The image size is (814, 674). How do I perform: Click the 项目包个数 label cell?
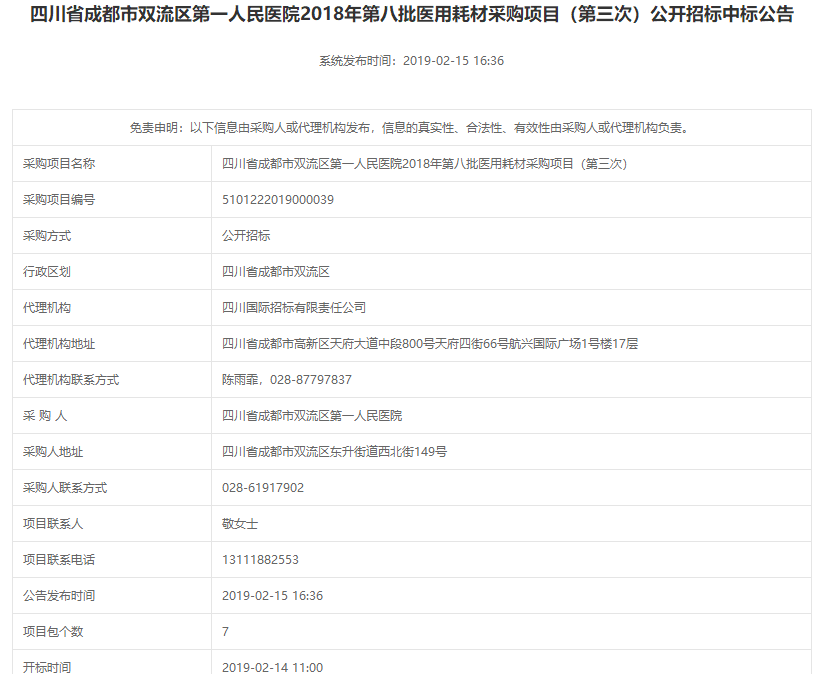[x=53, y=632]
